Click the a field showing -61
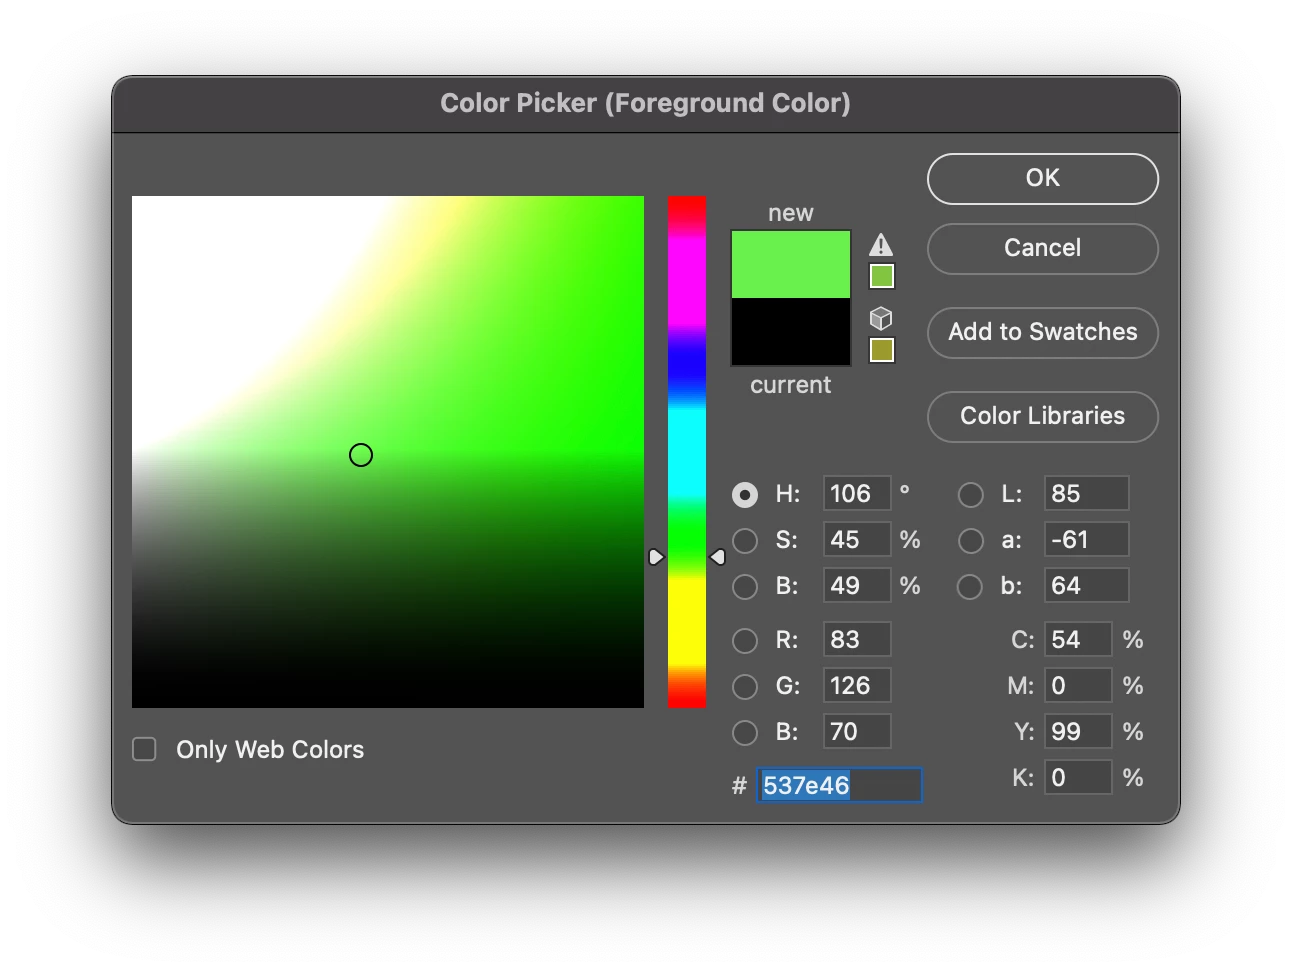Screen dimensions: 1292x972 1087,540
